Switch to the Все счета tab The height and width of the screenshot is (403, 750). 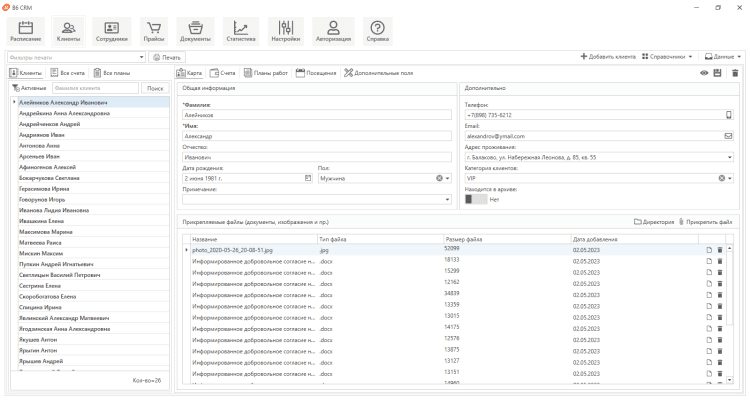[x=66, y=73]
